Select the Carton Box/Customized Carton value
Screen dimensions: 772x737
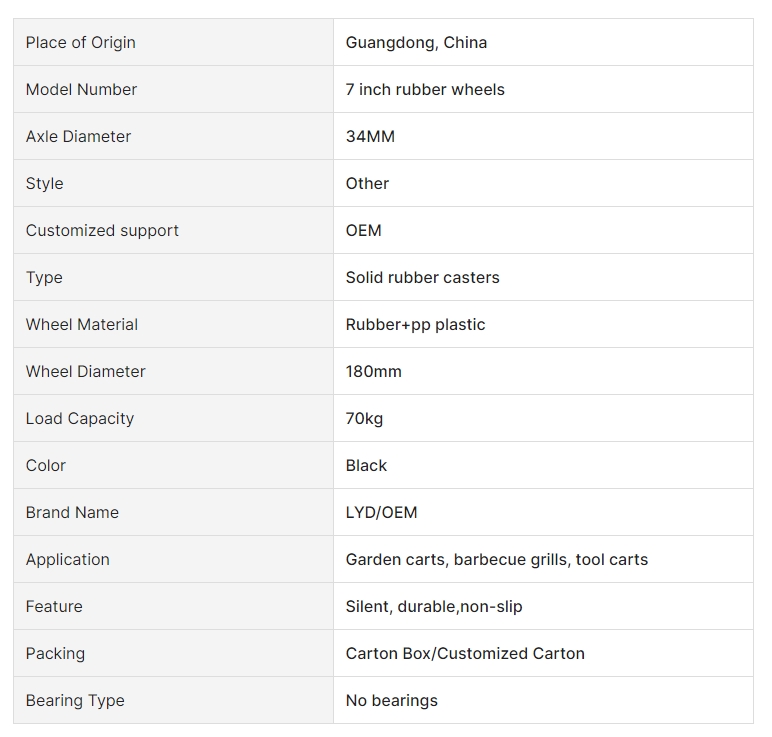[465, 653]
